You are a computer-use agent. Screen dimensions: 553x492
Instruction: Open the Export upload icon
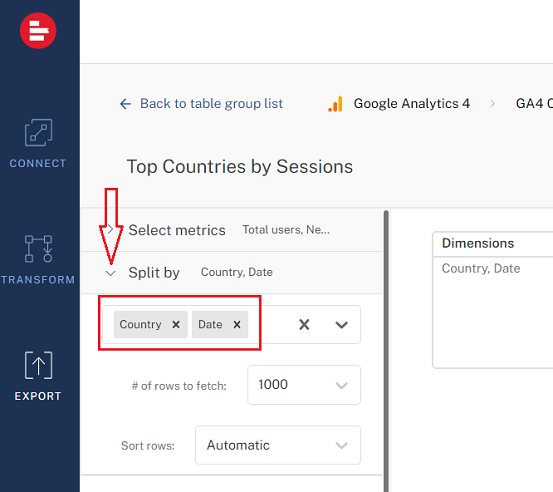point(38,365)
